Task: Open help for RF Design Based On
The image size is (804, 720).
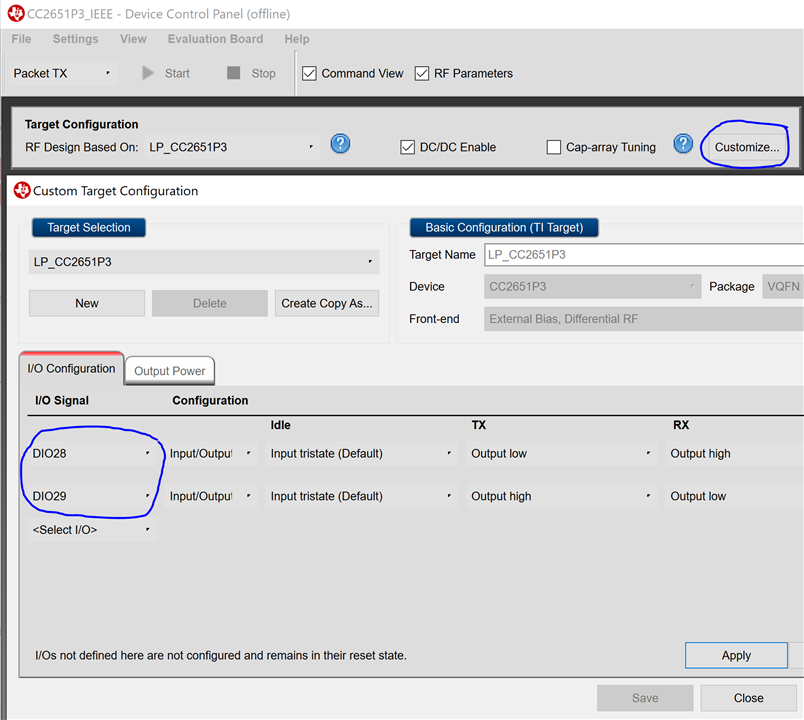Action: click(x=340, y=144)
